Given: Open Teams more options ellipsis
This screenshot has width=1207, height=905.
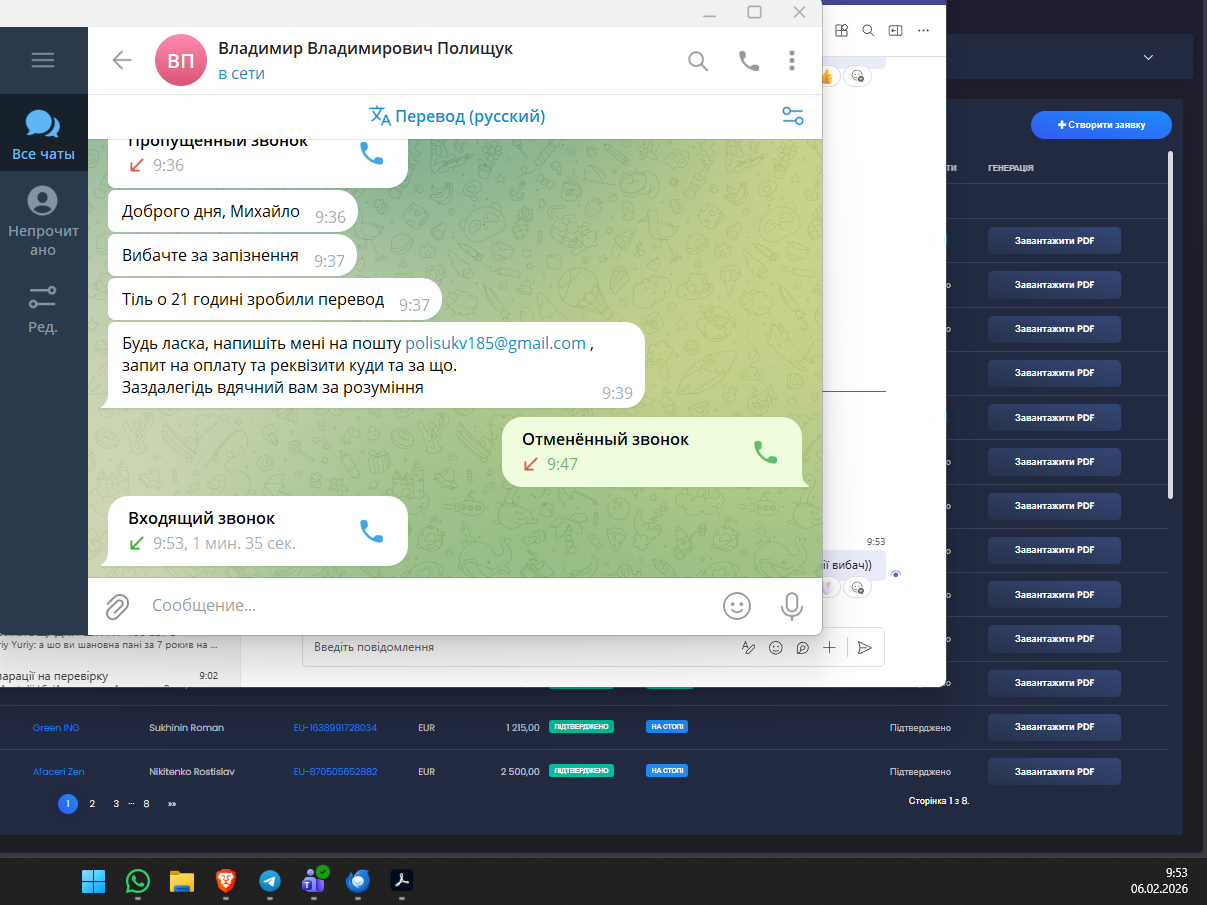Looking at the screenshot, I should pyautogui.click(x=923, y=30).
